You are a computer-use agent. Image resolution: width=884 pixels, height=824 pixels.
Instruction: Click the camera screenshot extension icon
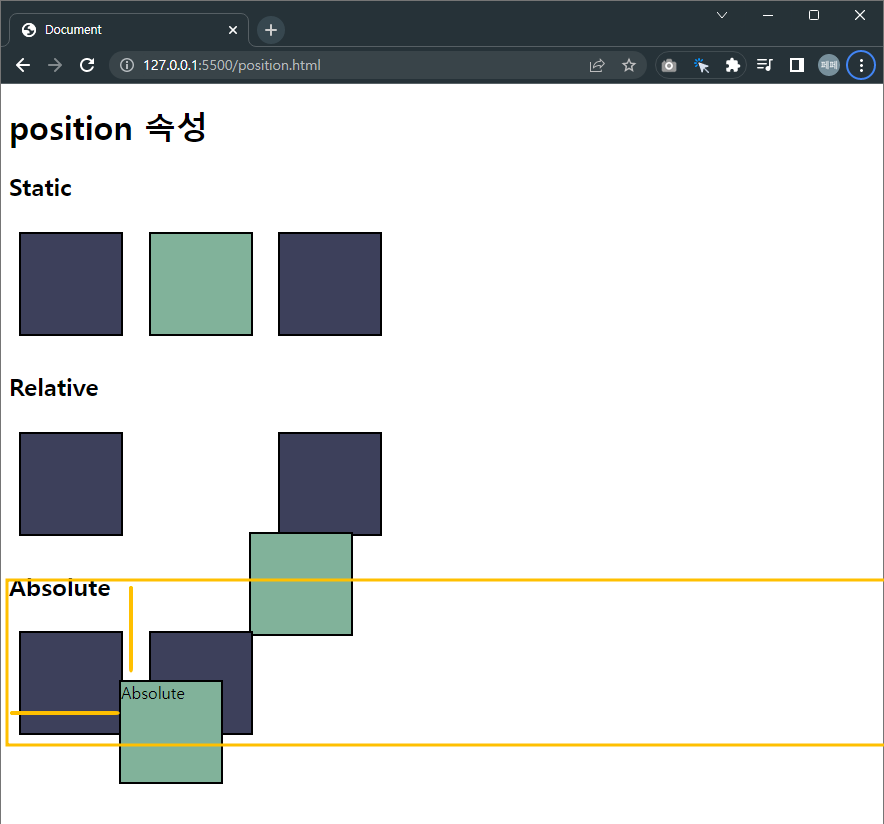pos(668,64)
